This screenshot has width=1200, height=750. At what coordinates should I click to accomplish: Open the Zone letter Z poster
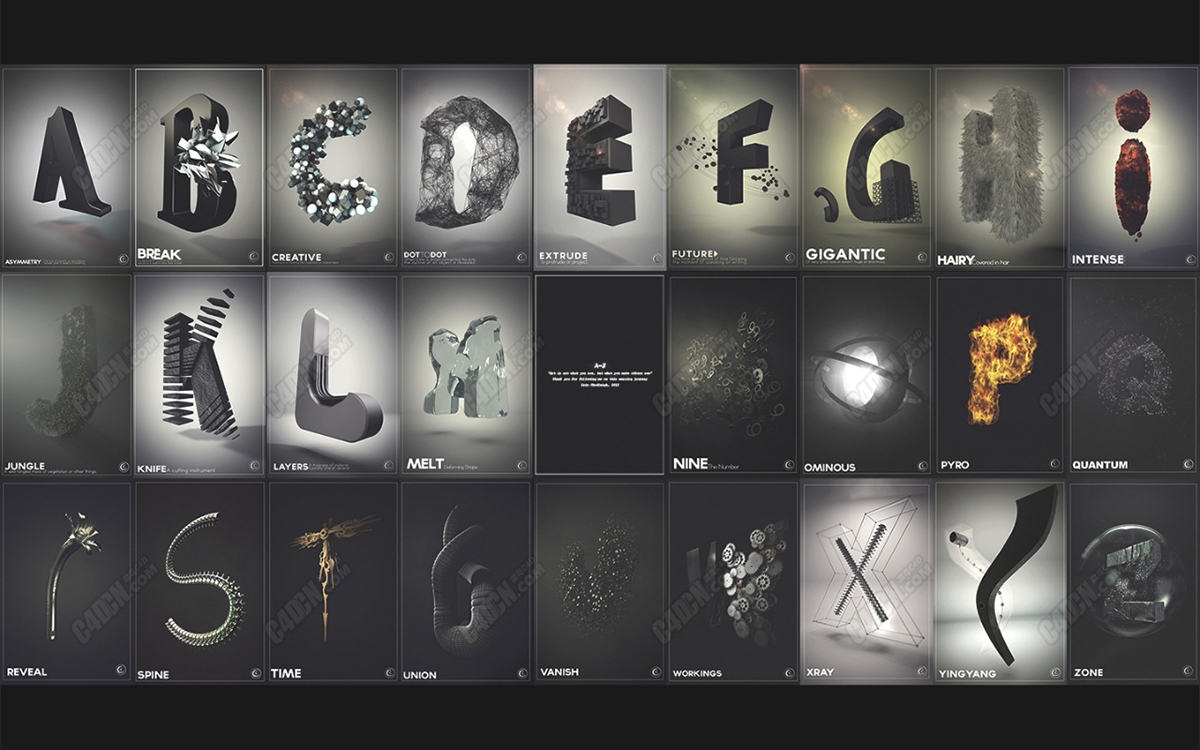[x=1133, y=582]
